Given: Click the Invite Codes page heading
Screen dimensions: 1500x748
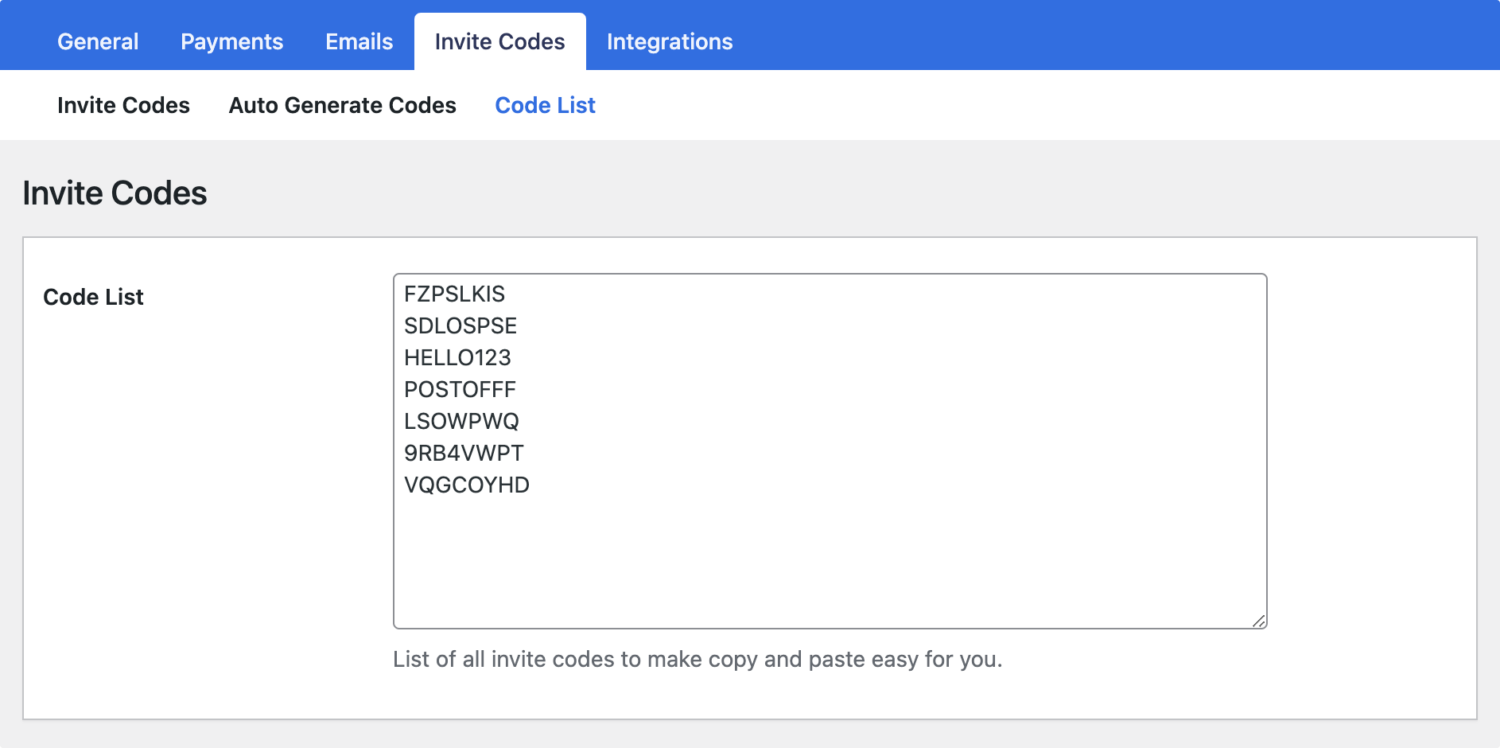Looking at the screenshot, I should pyautogui.click(x=115, y=193).
